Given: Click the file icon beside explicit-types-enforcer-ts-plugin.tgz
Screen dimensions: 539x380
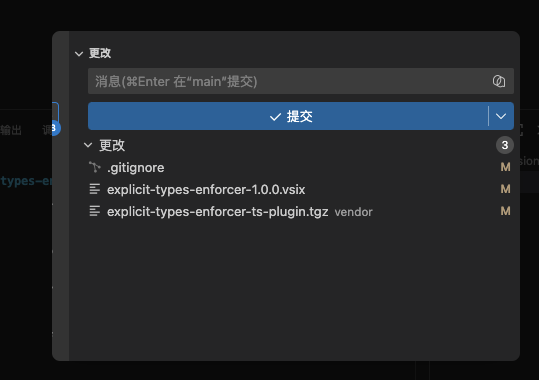Looking at the screenshot, I should (95, 211).
